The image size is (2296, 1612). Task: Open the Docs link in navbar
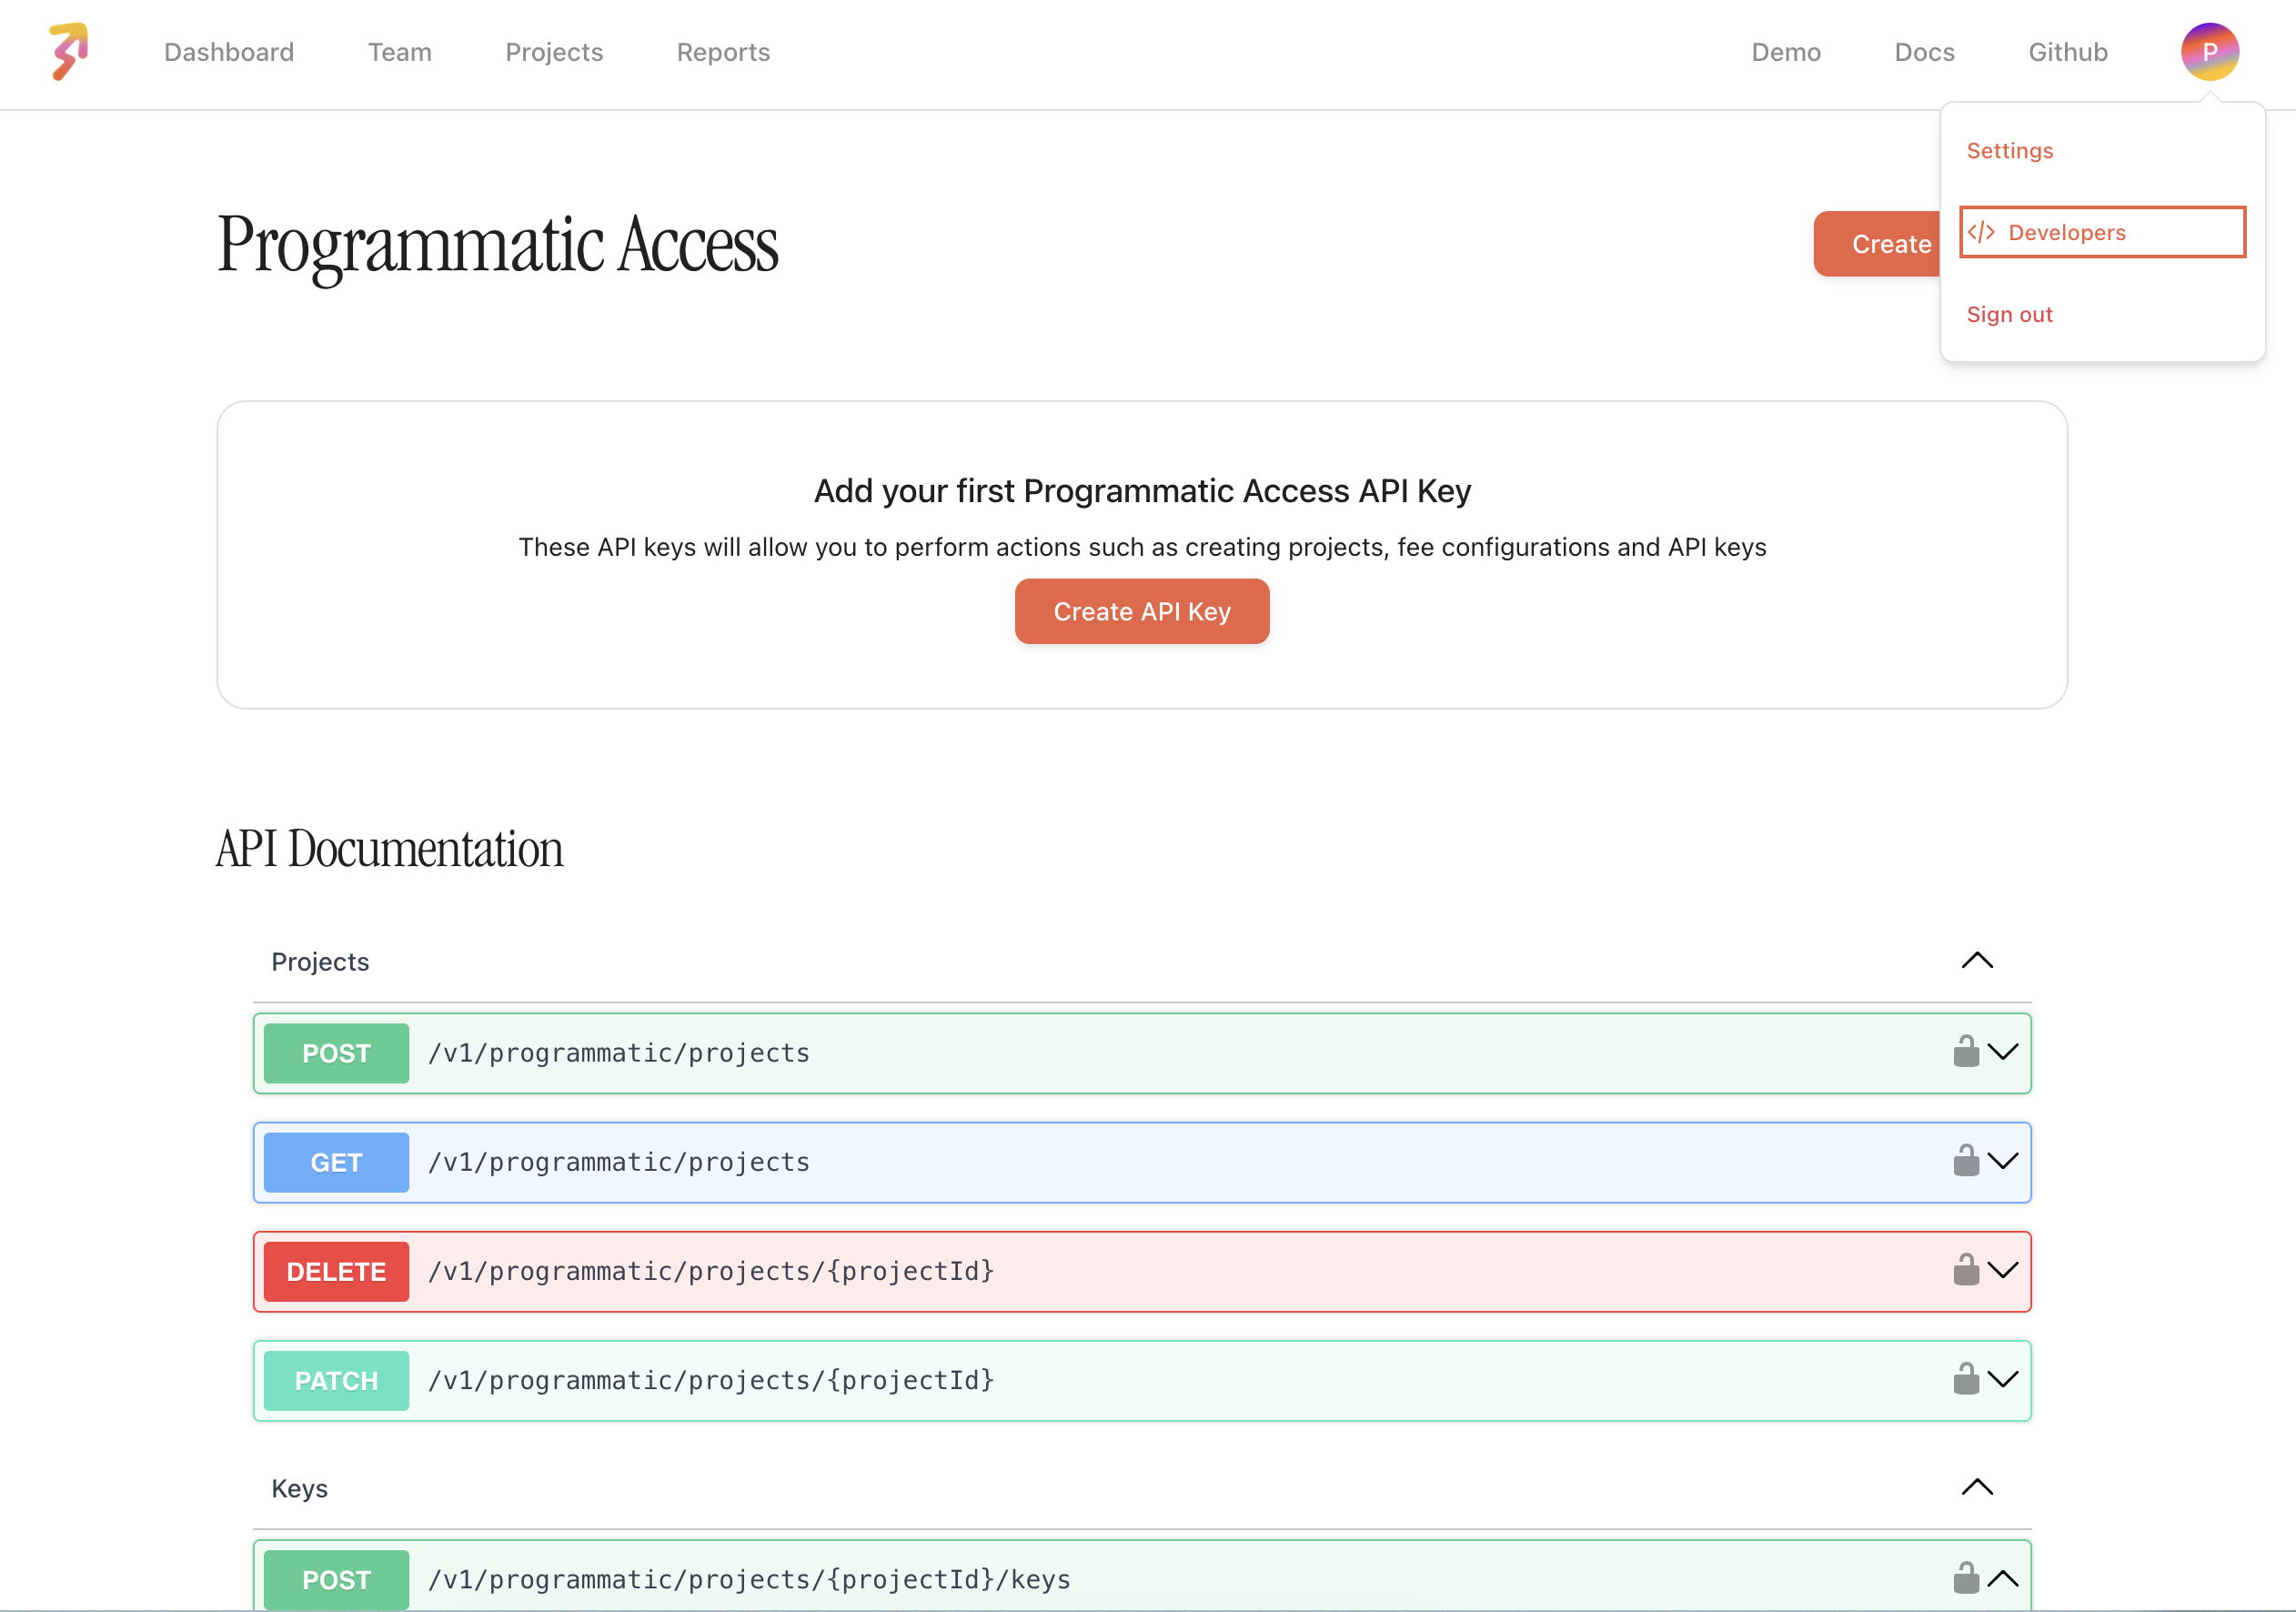tap(1923, 52)
